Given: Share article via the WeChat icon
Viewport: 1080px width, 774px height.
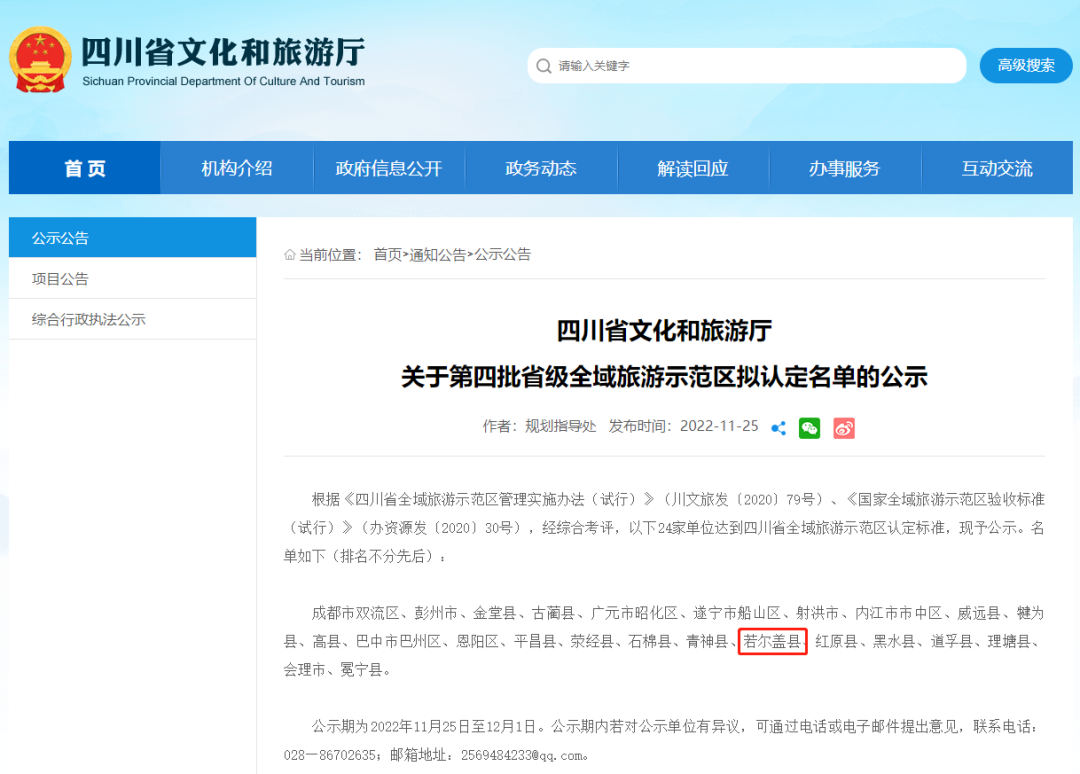Looking at the screenshot, I should pos(809,428).
